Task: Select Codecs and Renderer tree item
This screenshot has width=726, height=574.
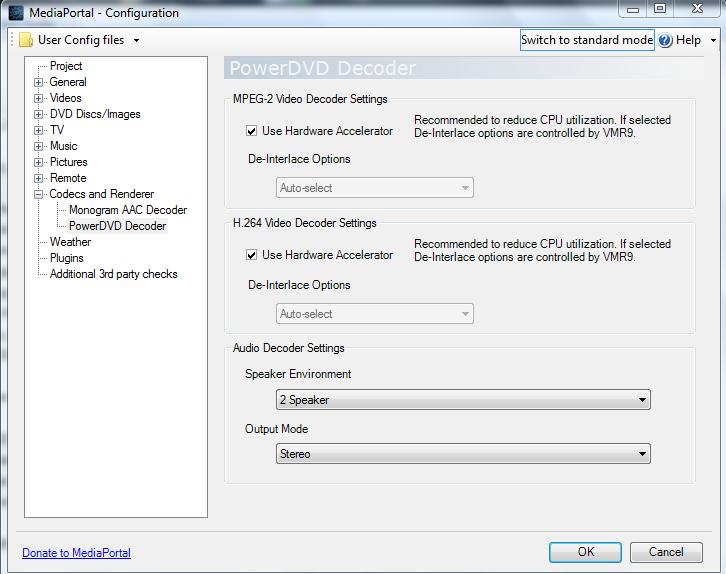Action: pos(102,194)
